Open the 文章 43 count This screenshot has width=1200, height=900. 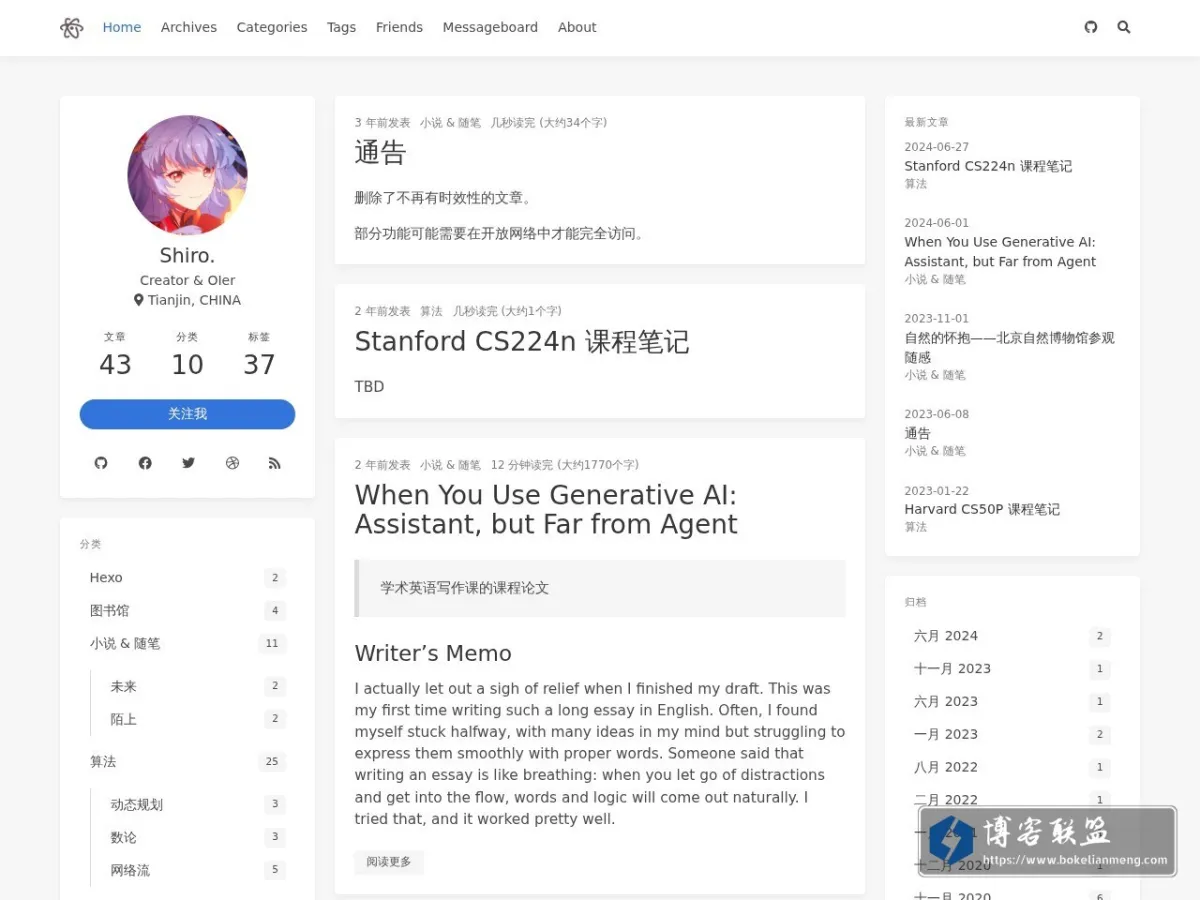(115, 355)
